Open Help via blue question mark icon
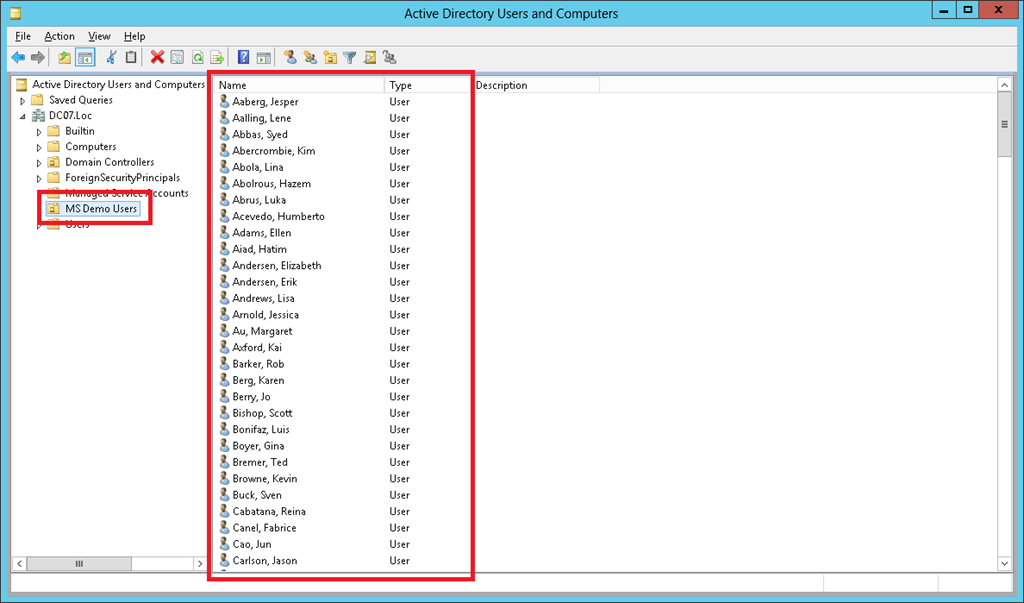Screen dimensions: 1024x603 point(243,58)
